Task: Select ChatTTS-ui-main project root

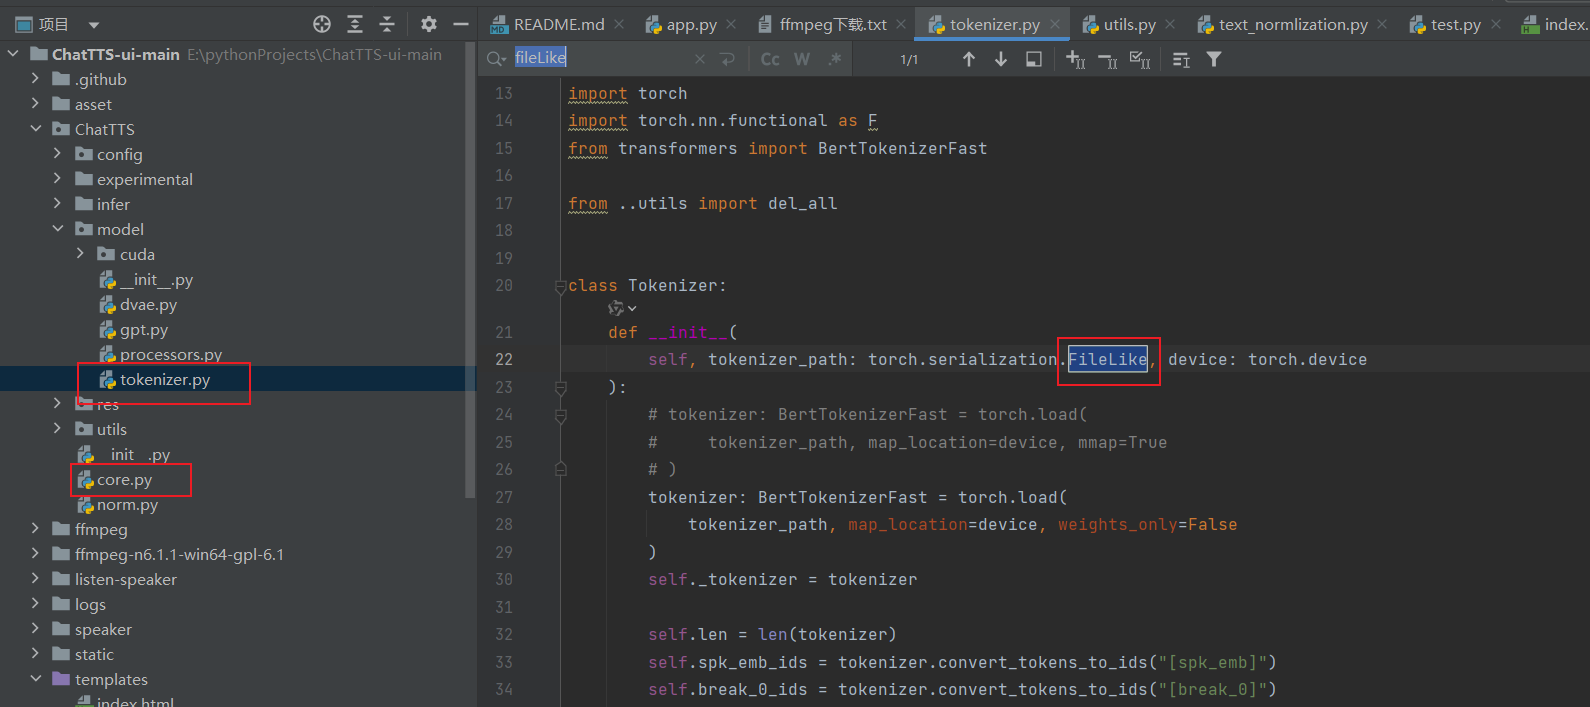Action: [116, 54]
